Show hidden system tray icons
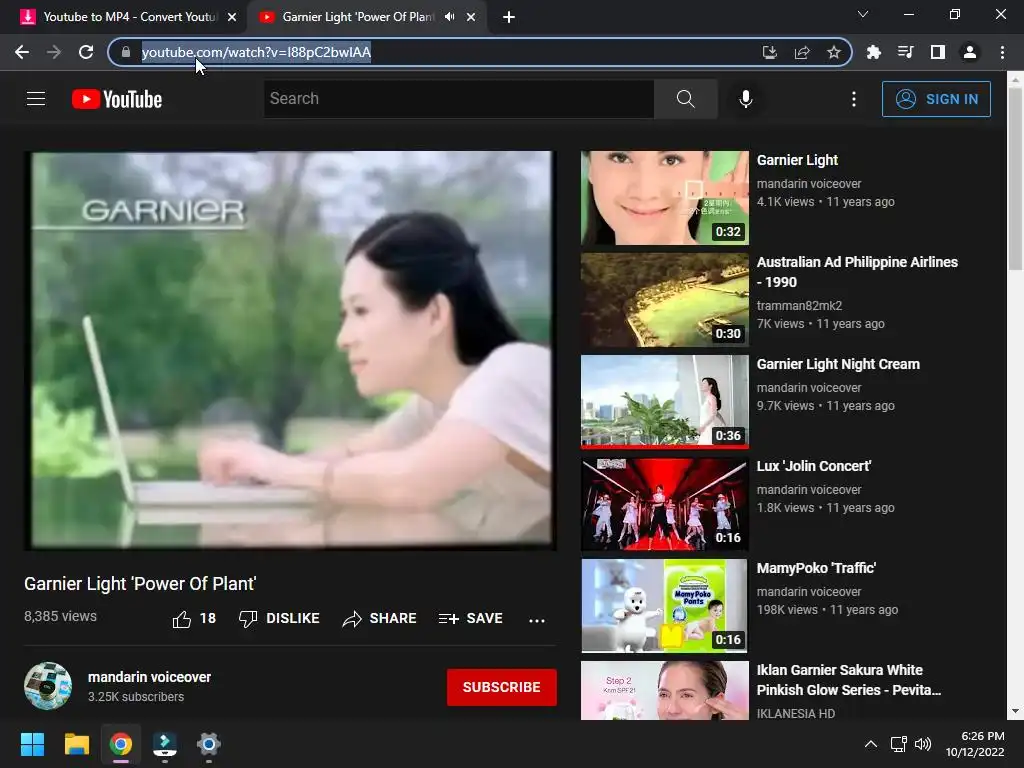The image size is (1024, 768). point(871,744)
